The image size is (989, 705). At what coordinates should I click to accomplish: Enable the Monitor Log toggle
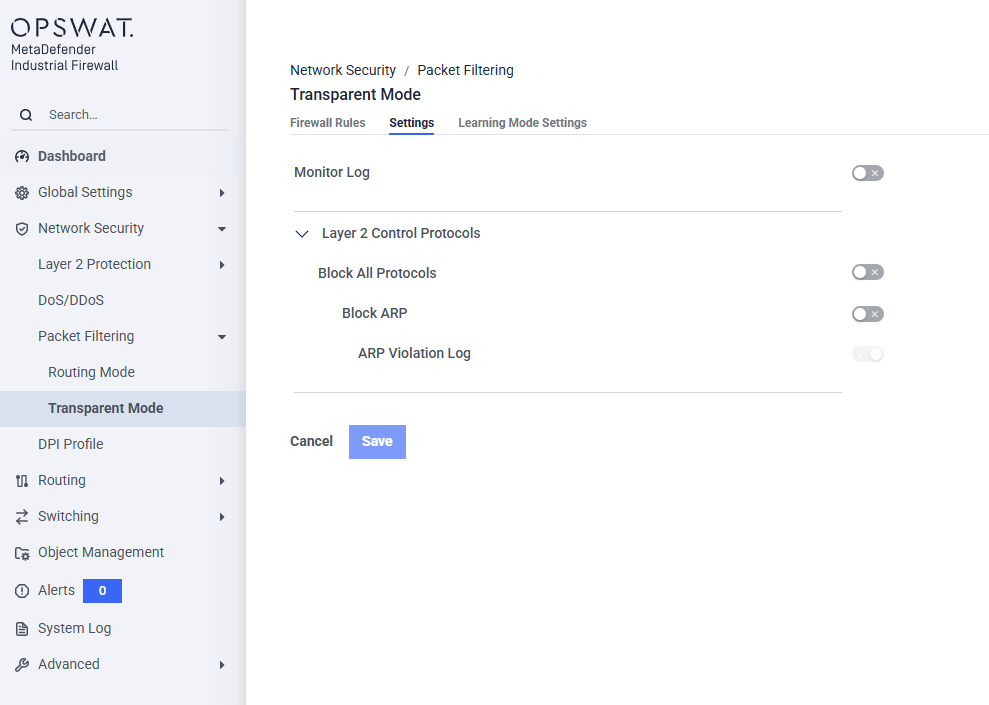867,173
